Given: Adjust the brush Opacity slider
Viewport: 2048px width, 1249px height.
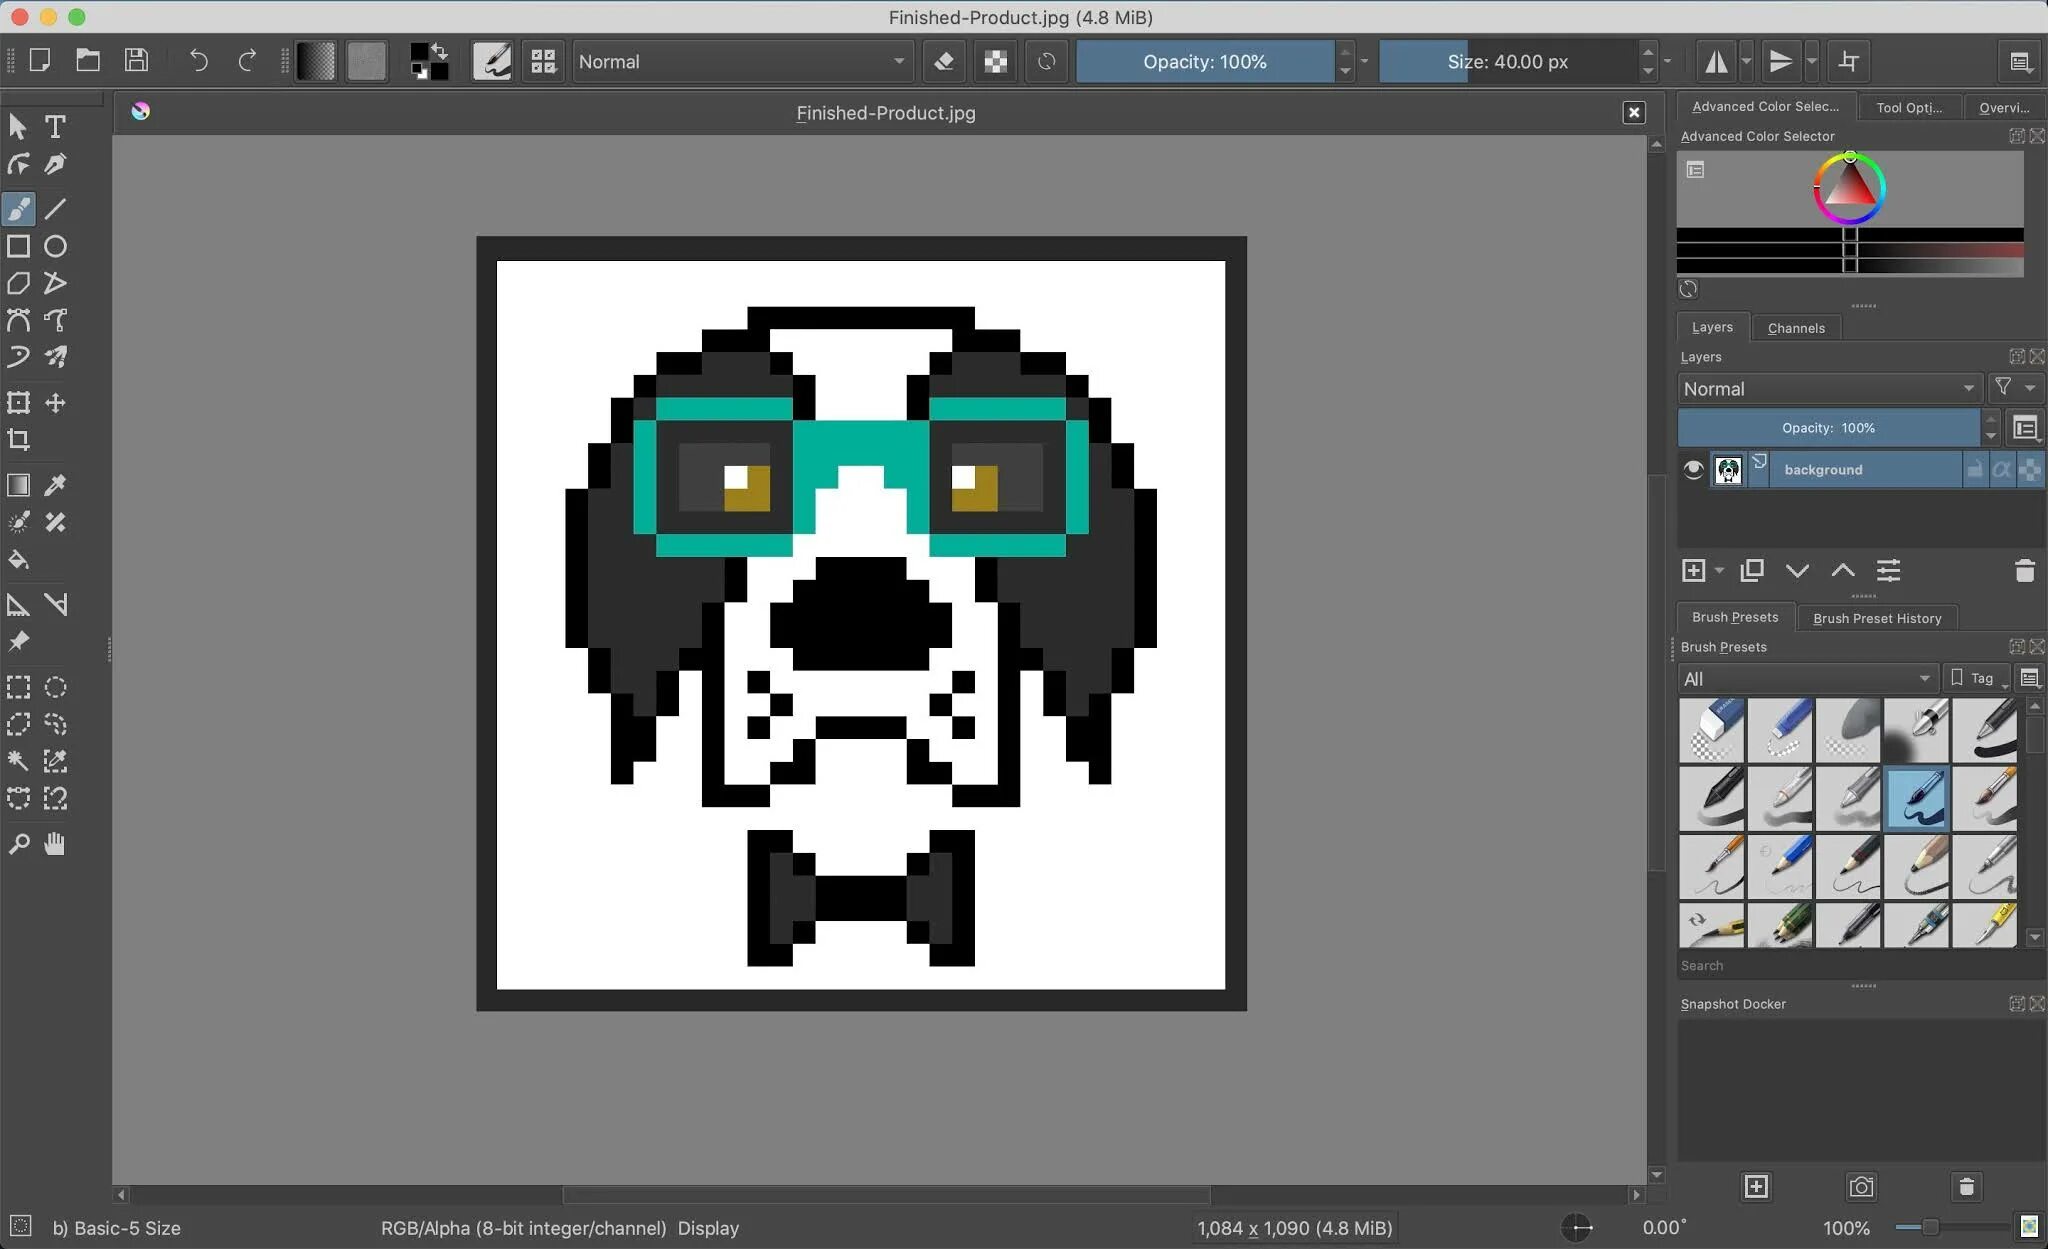Looking at the screenshot, I should tap(1204, 62).
